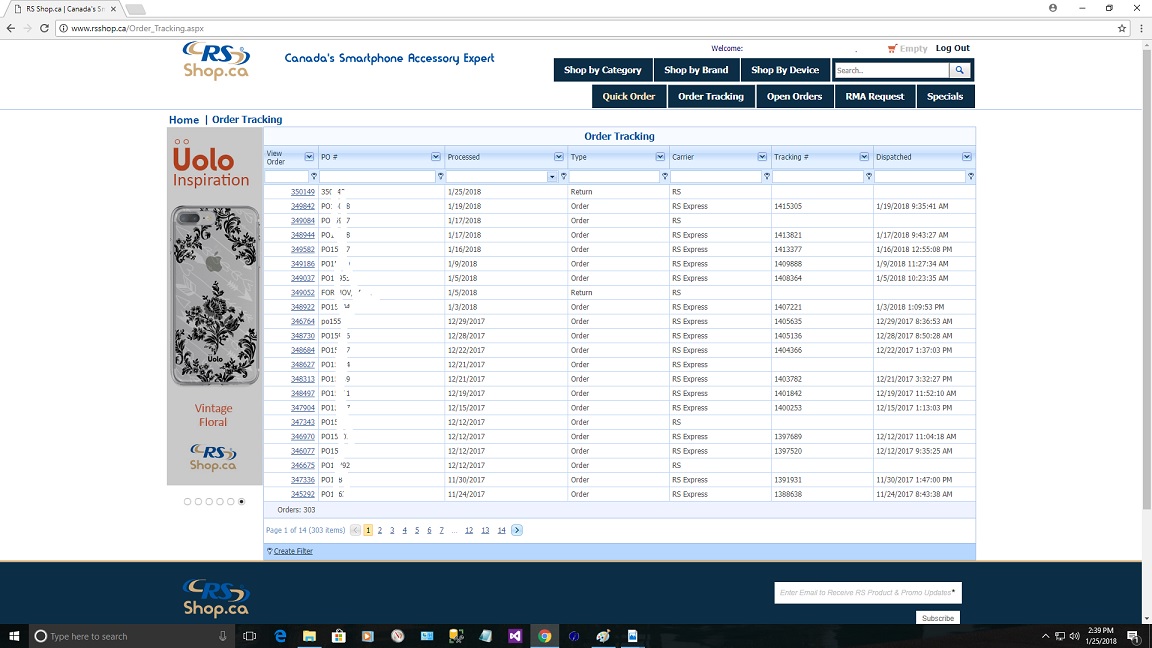The height and width of the screenshot is (648, 1152).
Task: Select second banner carousel dot
Action: click(x=198, y=502)
